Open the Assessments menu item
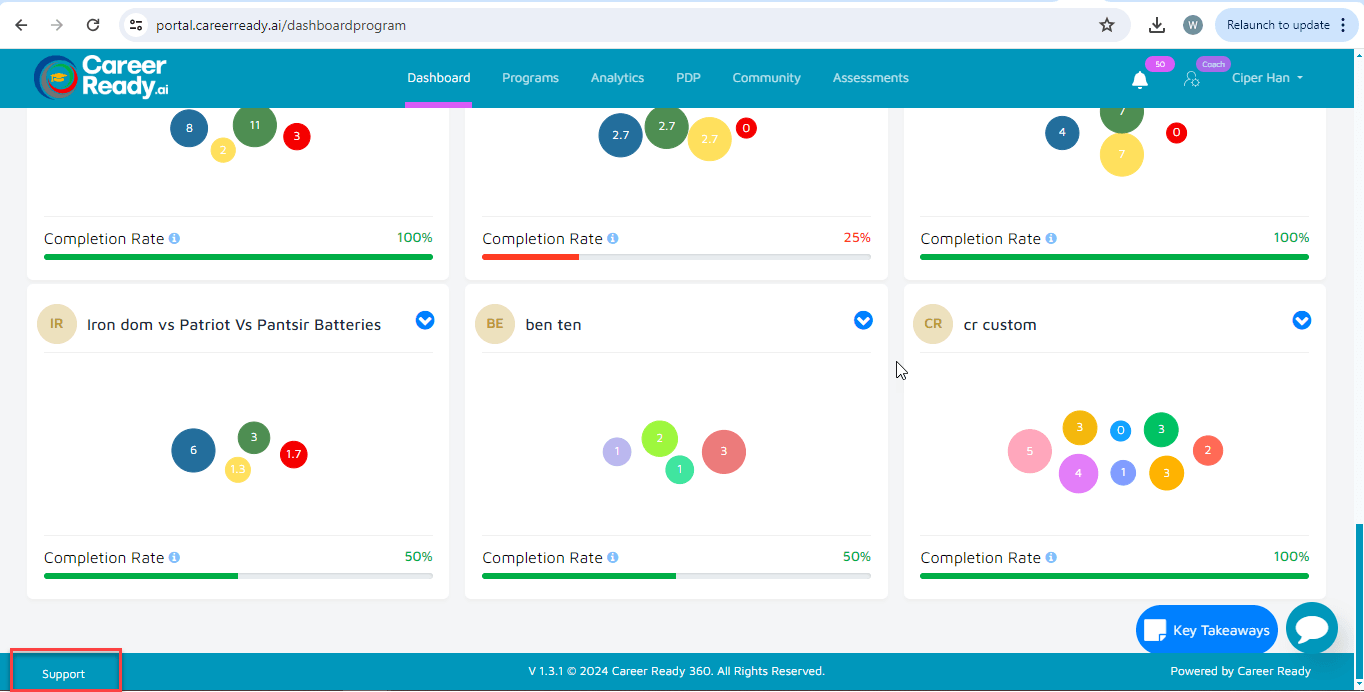Viewport: 1364px width, 692px height. (x=870, y=78)
